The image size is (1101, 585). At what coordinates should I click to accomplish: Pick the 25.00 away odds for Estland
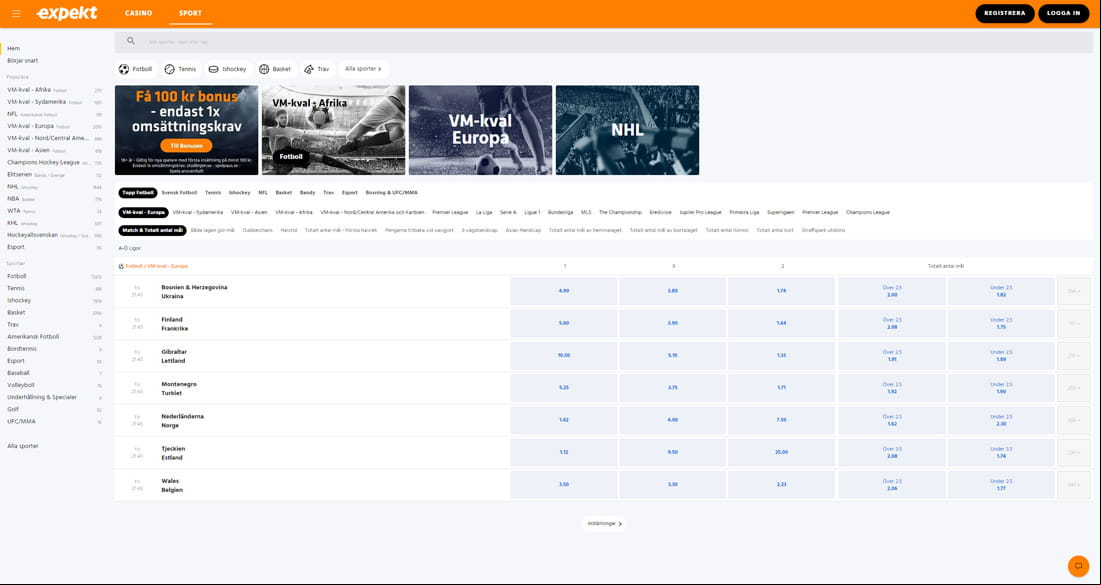click(x=782, y=452)
